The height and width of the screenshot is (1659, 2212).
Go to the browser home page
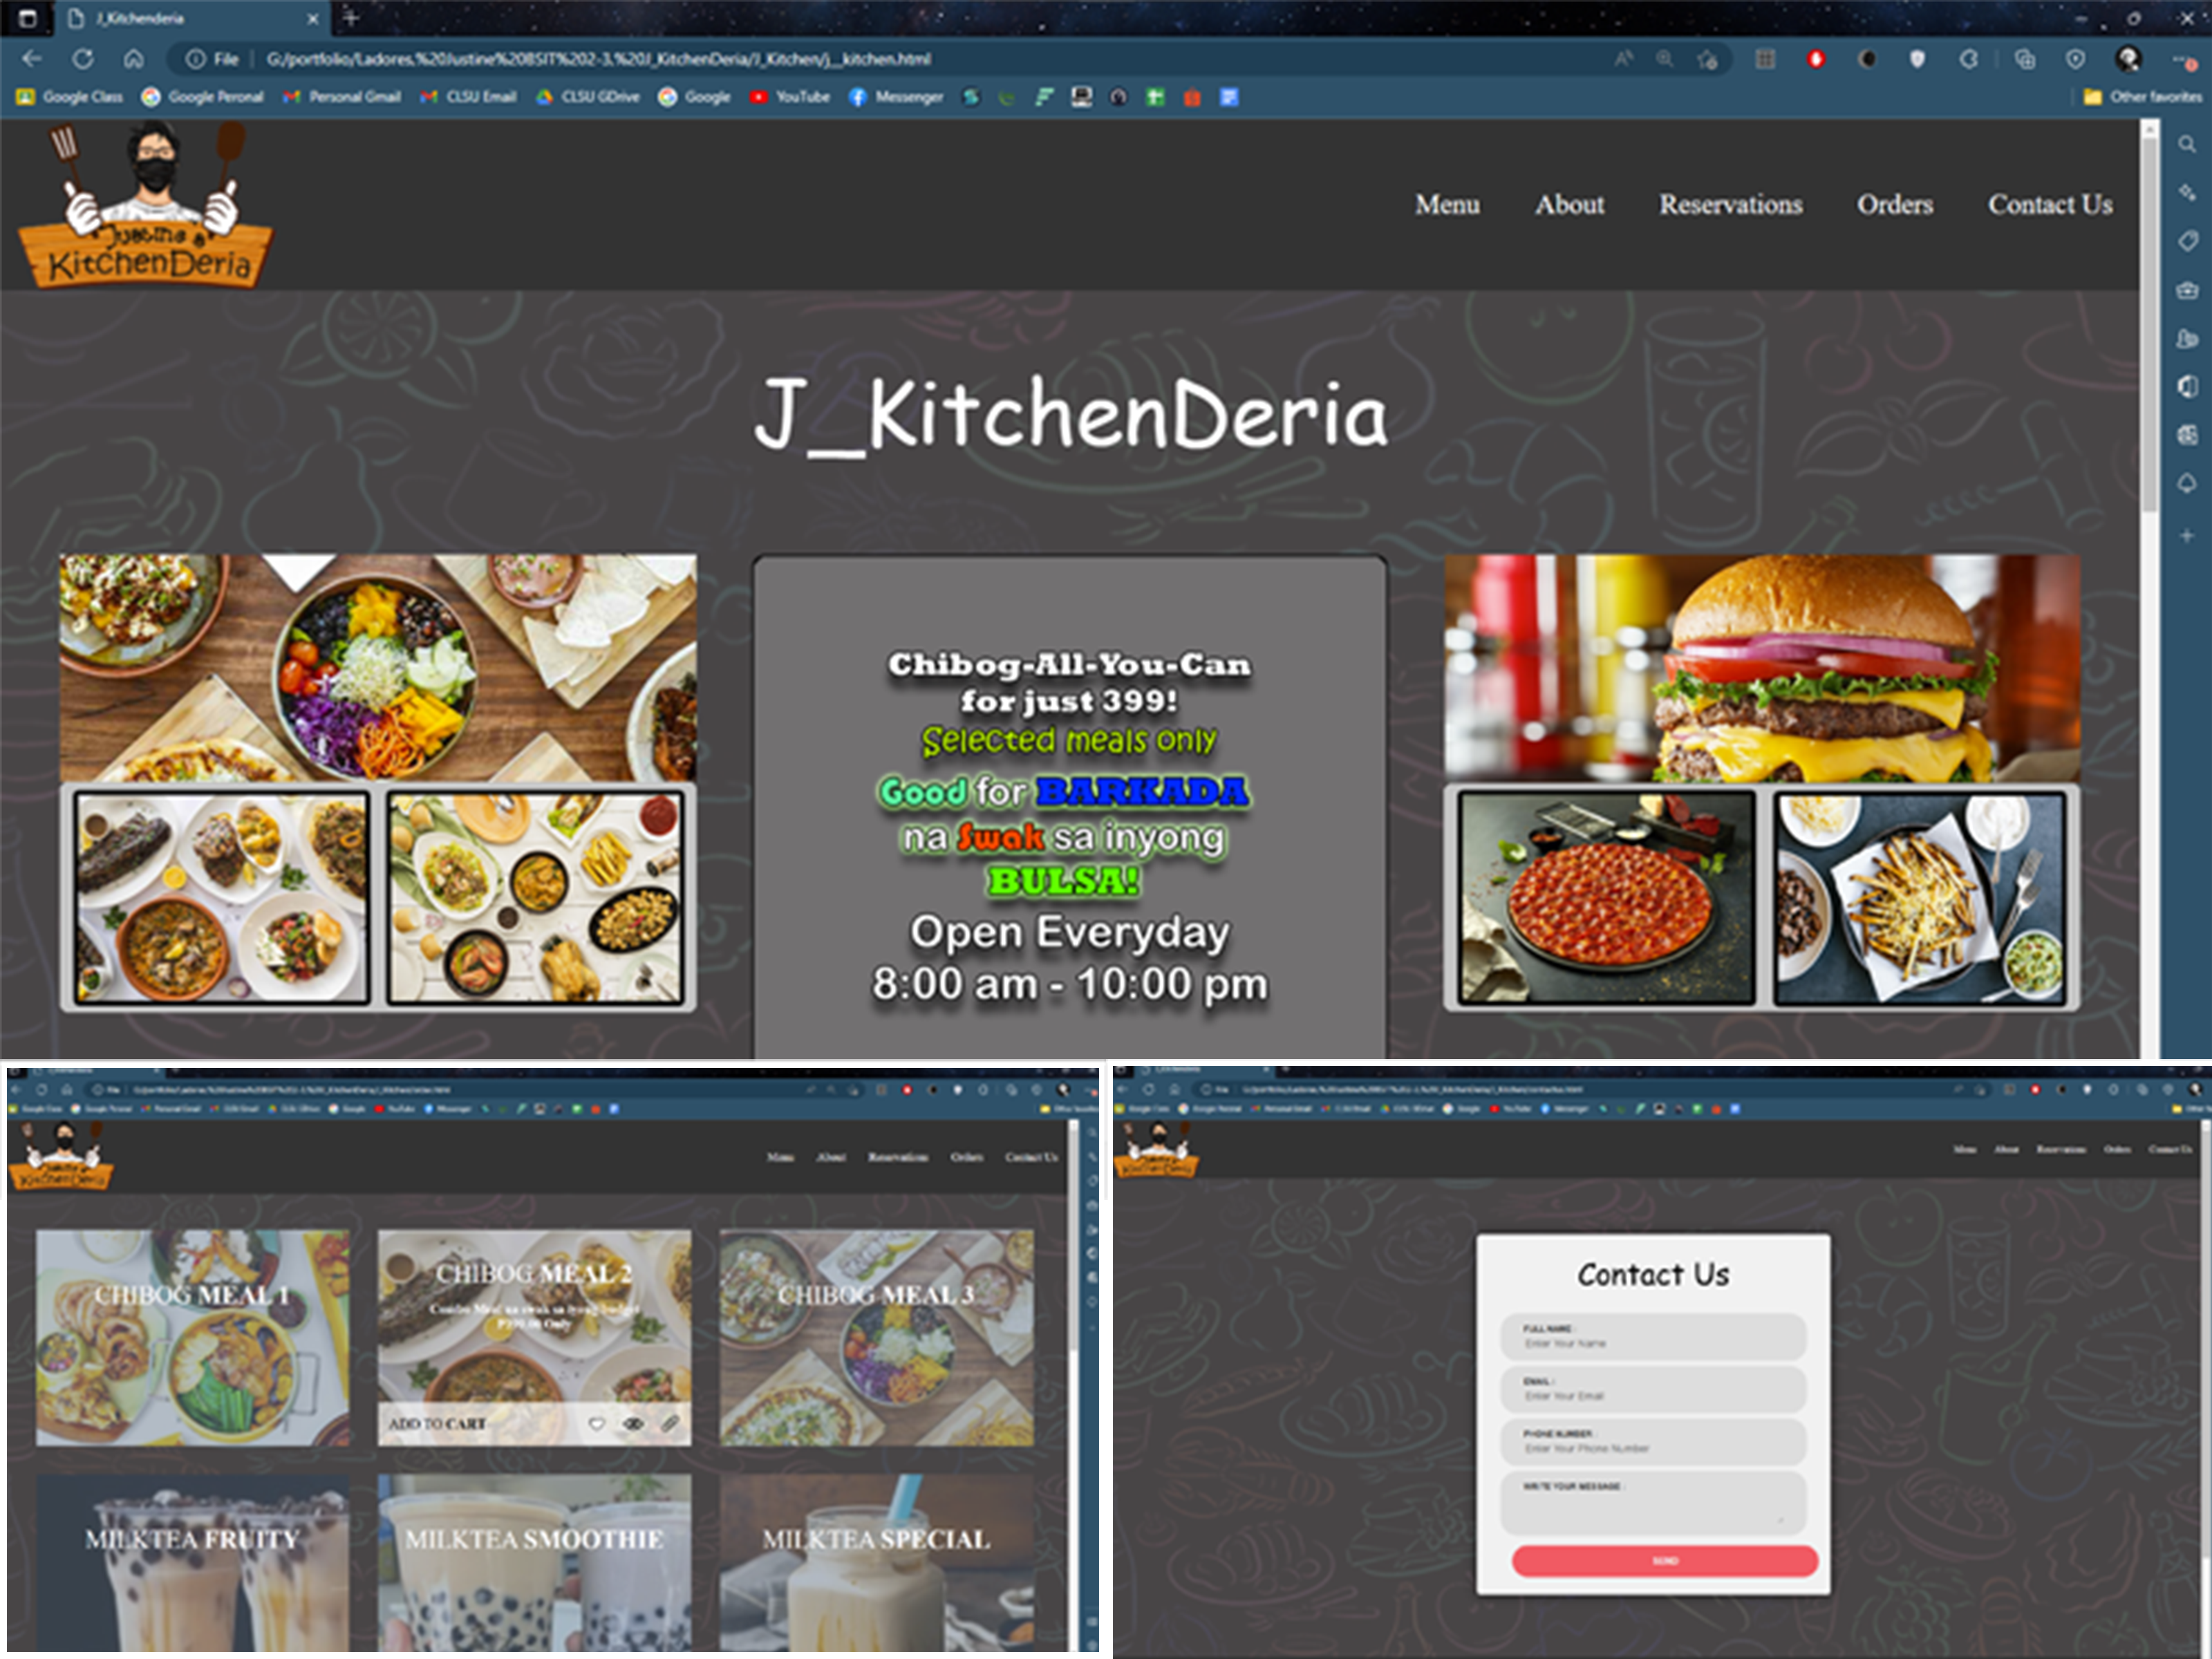[133, 59]
